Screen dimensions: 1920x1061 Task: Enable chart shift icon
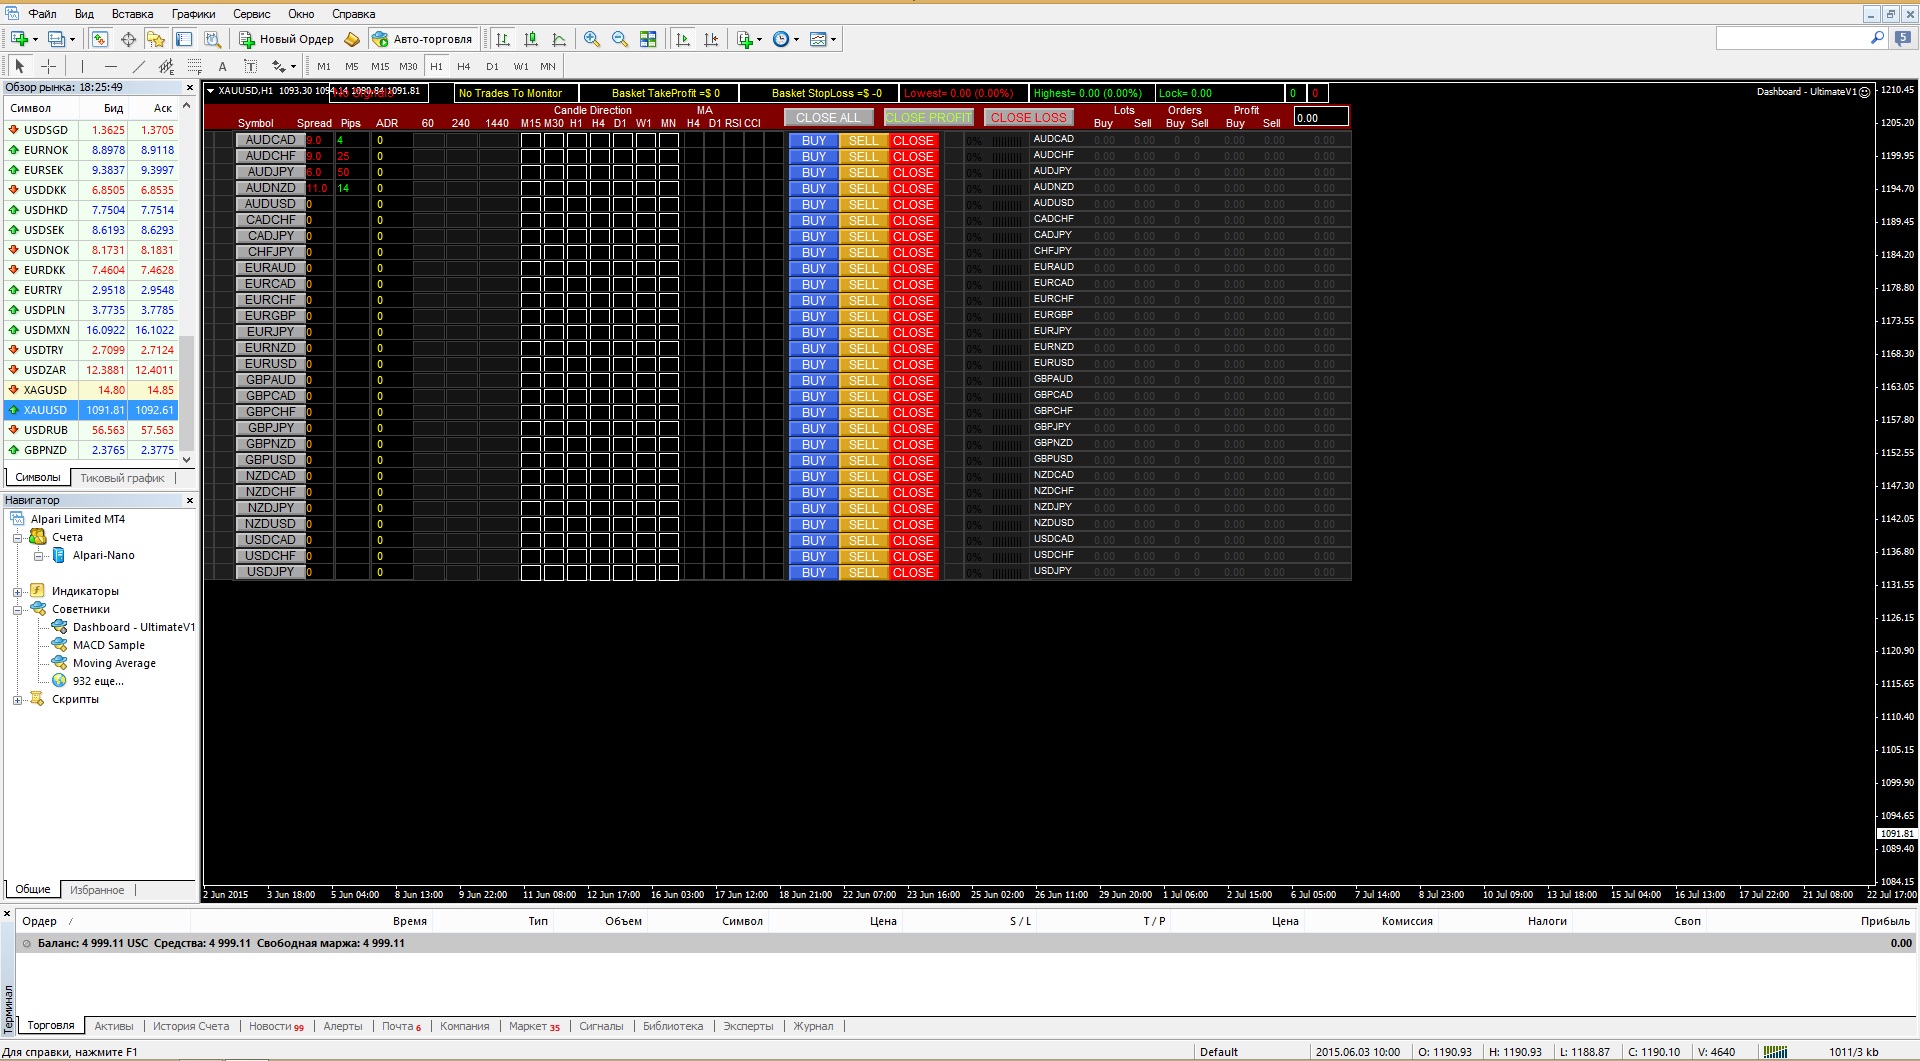click(x=711, y=39)
